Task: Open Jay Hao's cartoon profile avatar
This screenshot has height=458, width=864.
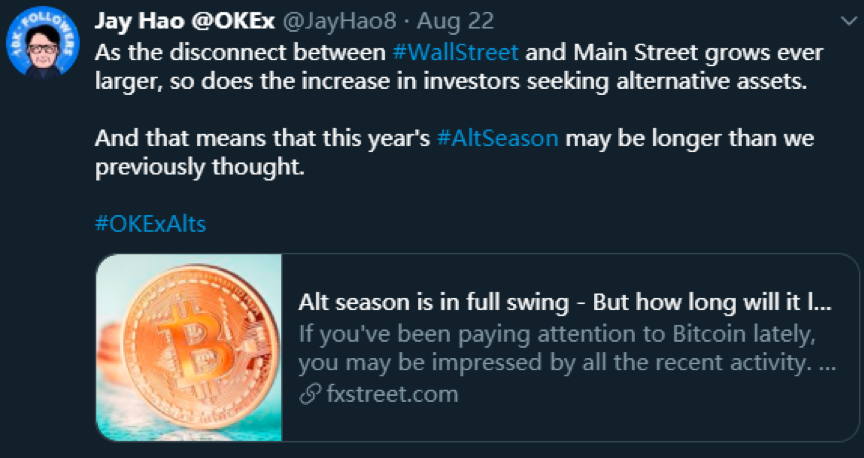Action: 42,43
